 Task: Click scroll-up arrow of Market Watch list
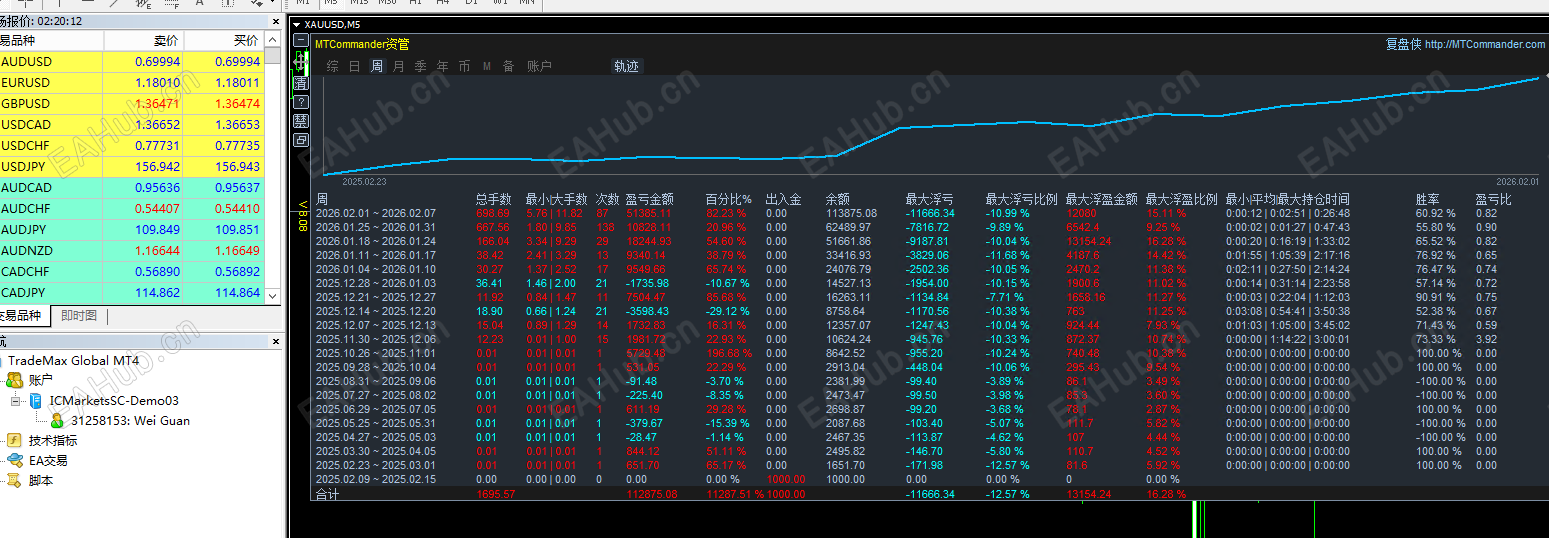(x=273, y=40)
